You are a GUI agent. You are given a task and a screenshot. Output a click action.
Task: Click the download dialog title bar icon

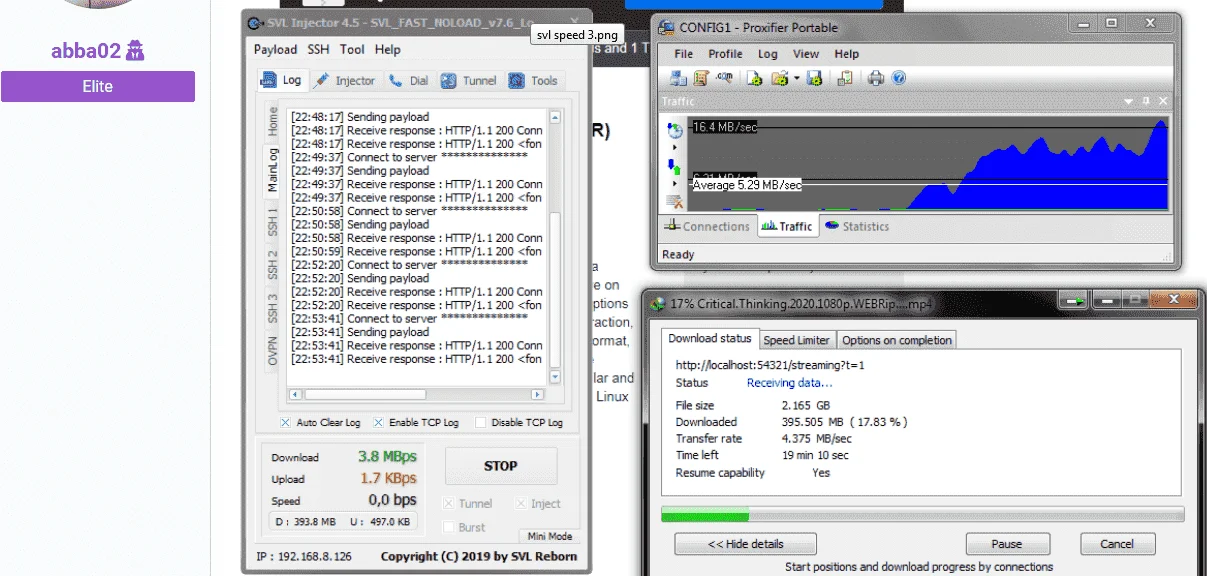coord(658,303)
